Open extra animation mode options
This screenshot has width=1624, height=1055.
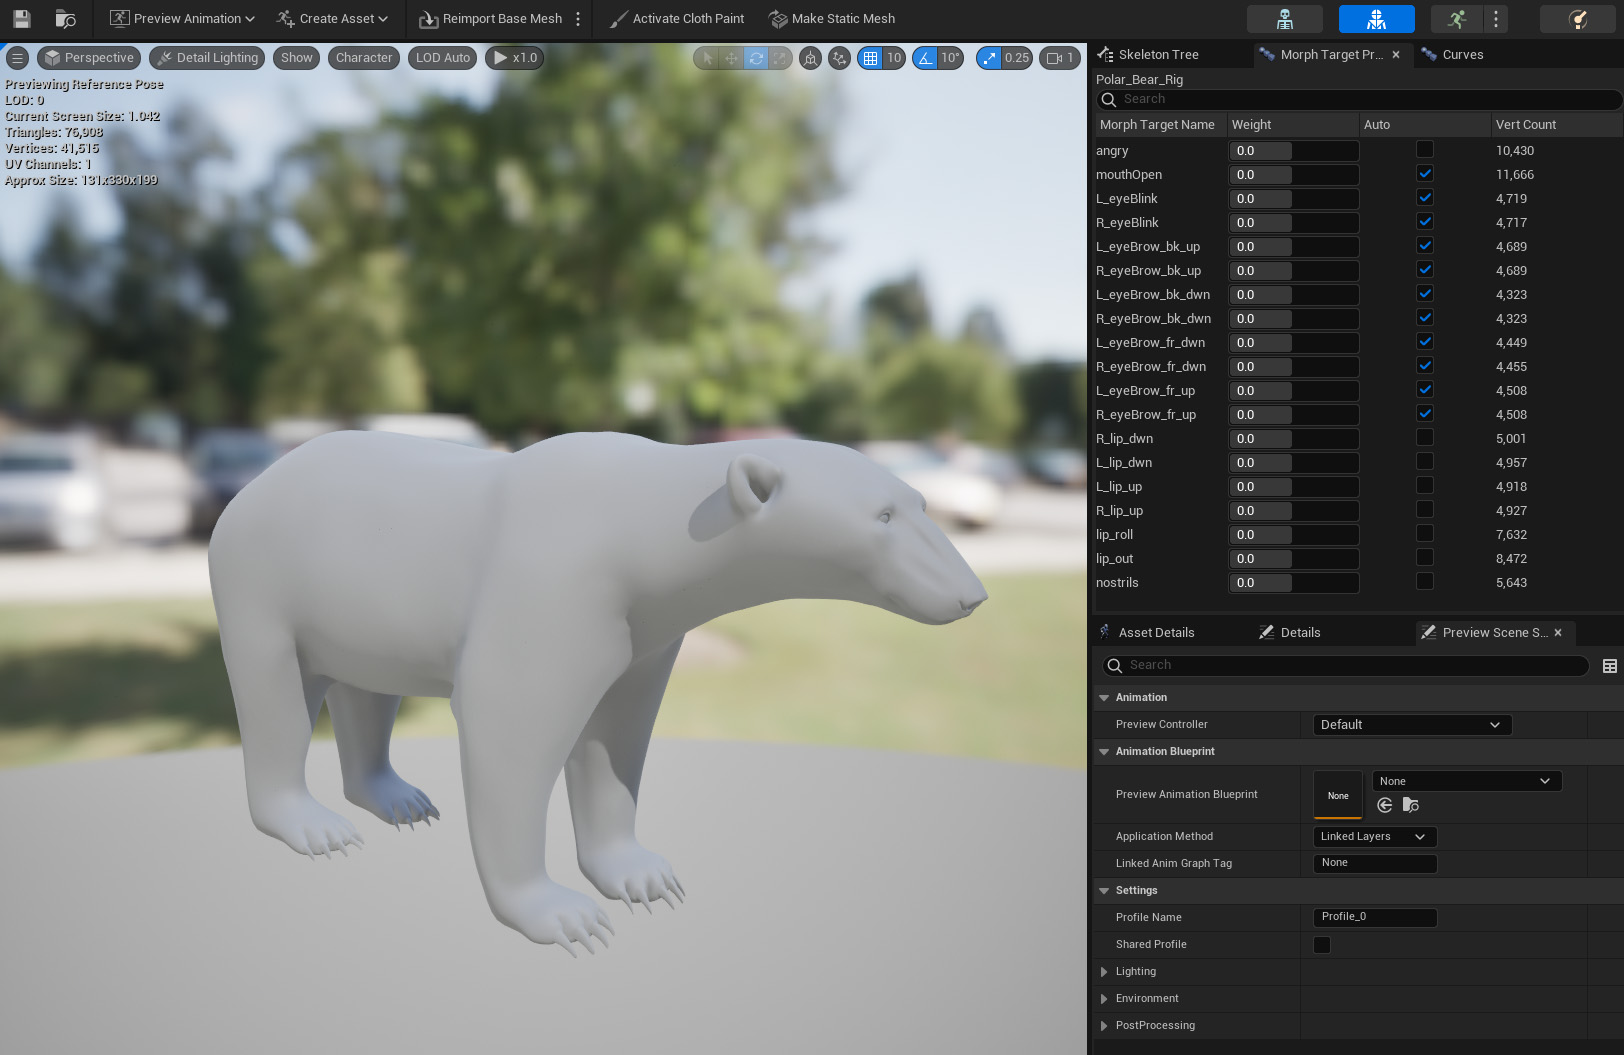[x=1496, y=19]
